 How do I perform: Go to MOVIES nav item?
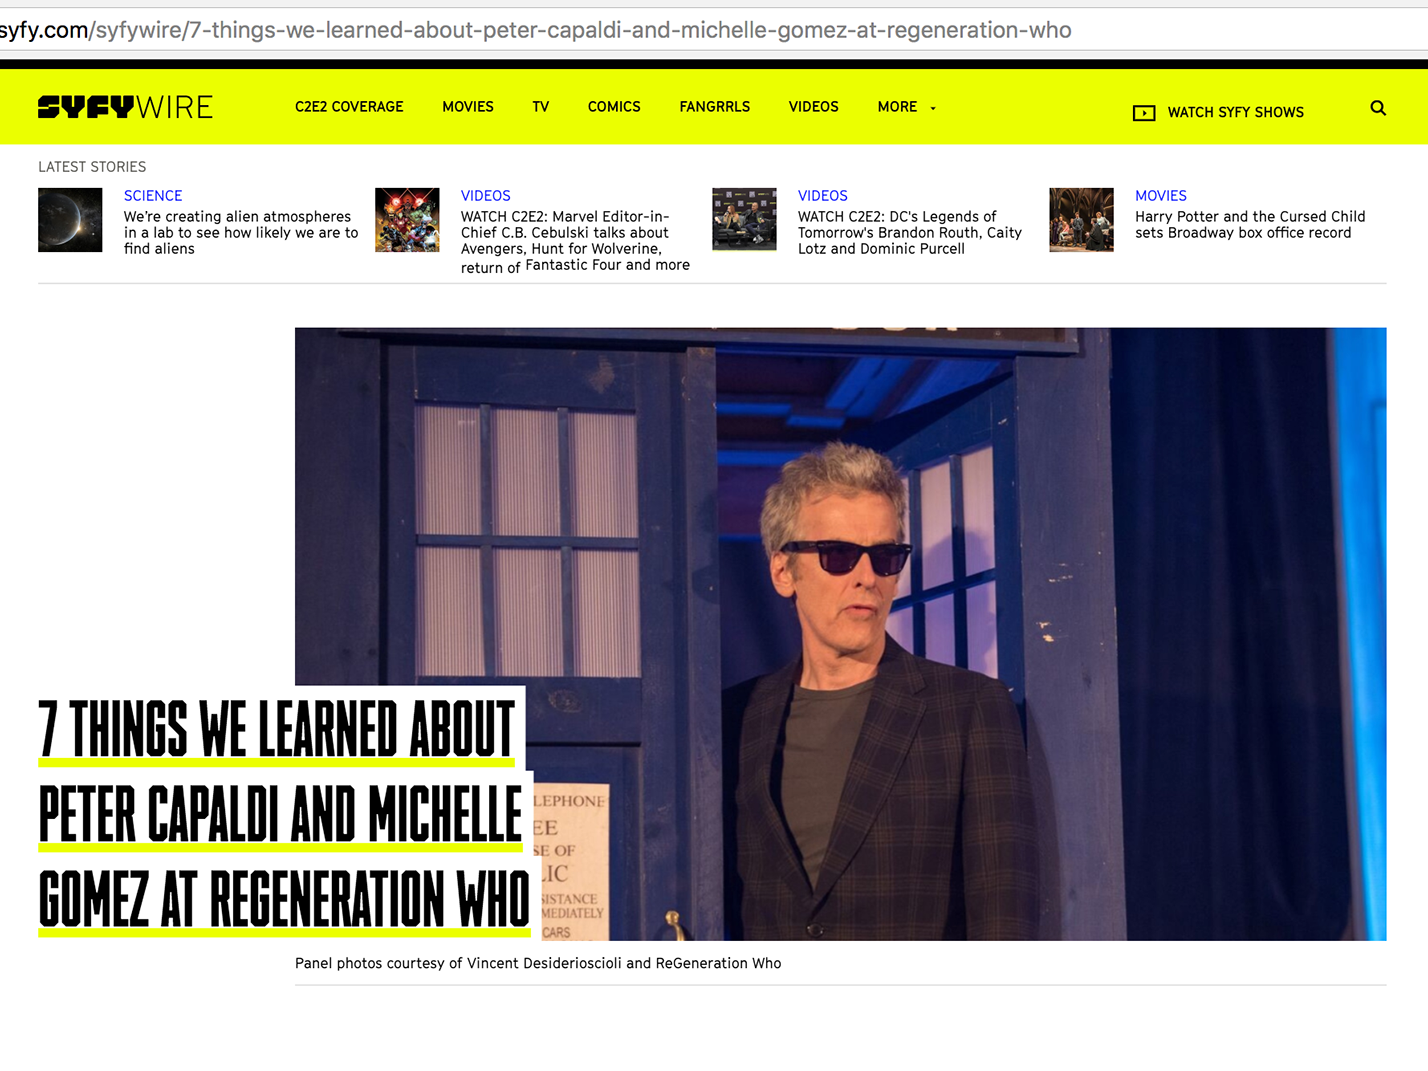pyautogui.click(x=468, y=107)
